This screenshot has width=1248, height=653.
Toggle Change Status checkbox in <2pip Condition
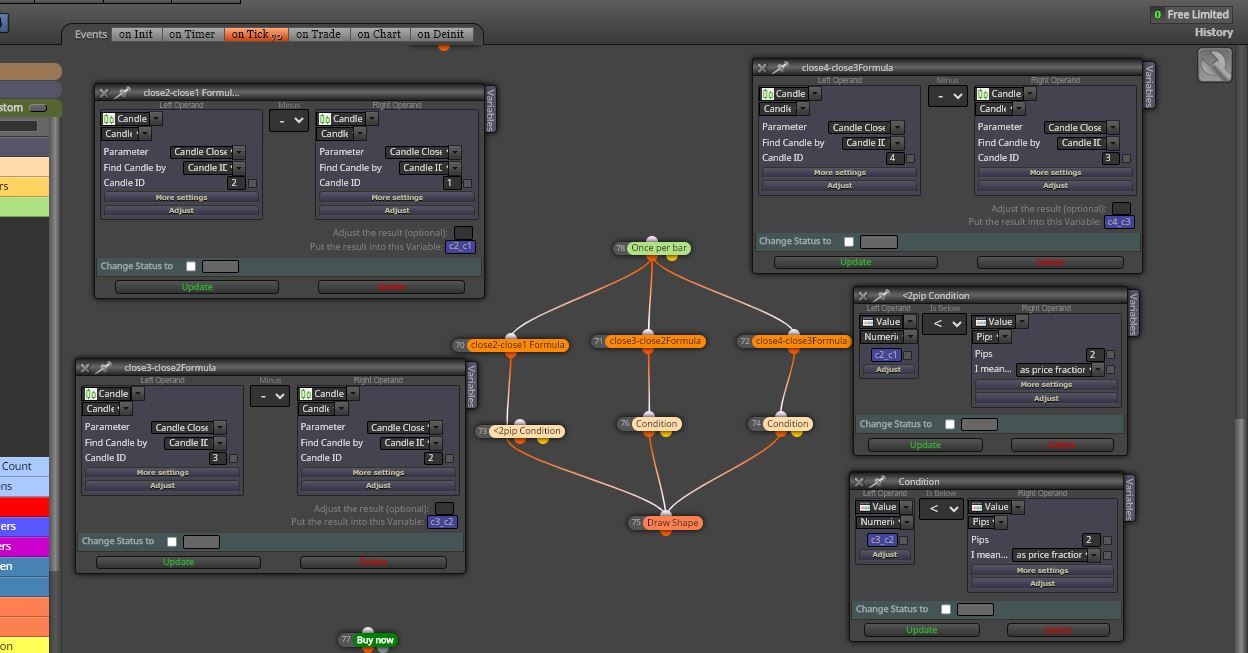click(950, 424)
